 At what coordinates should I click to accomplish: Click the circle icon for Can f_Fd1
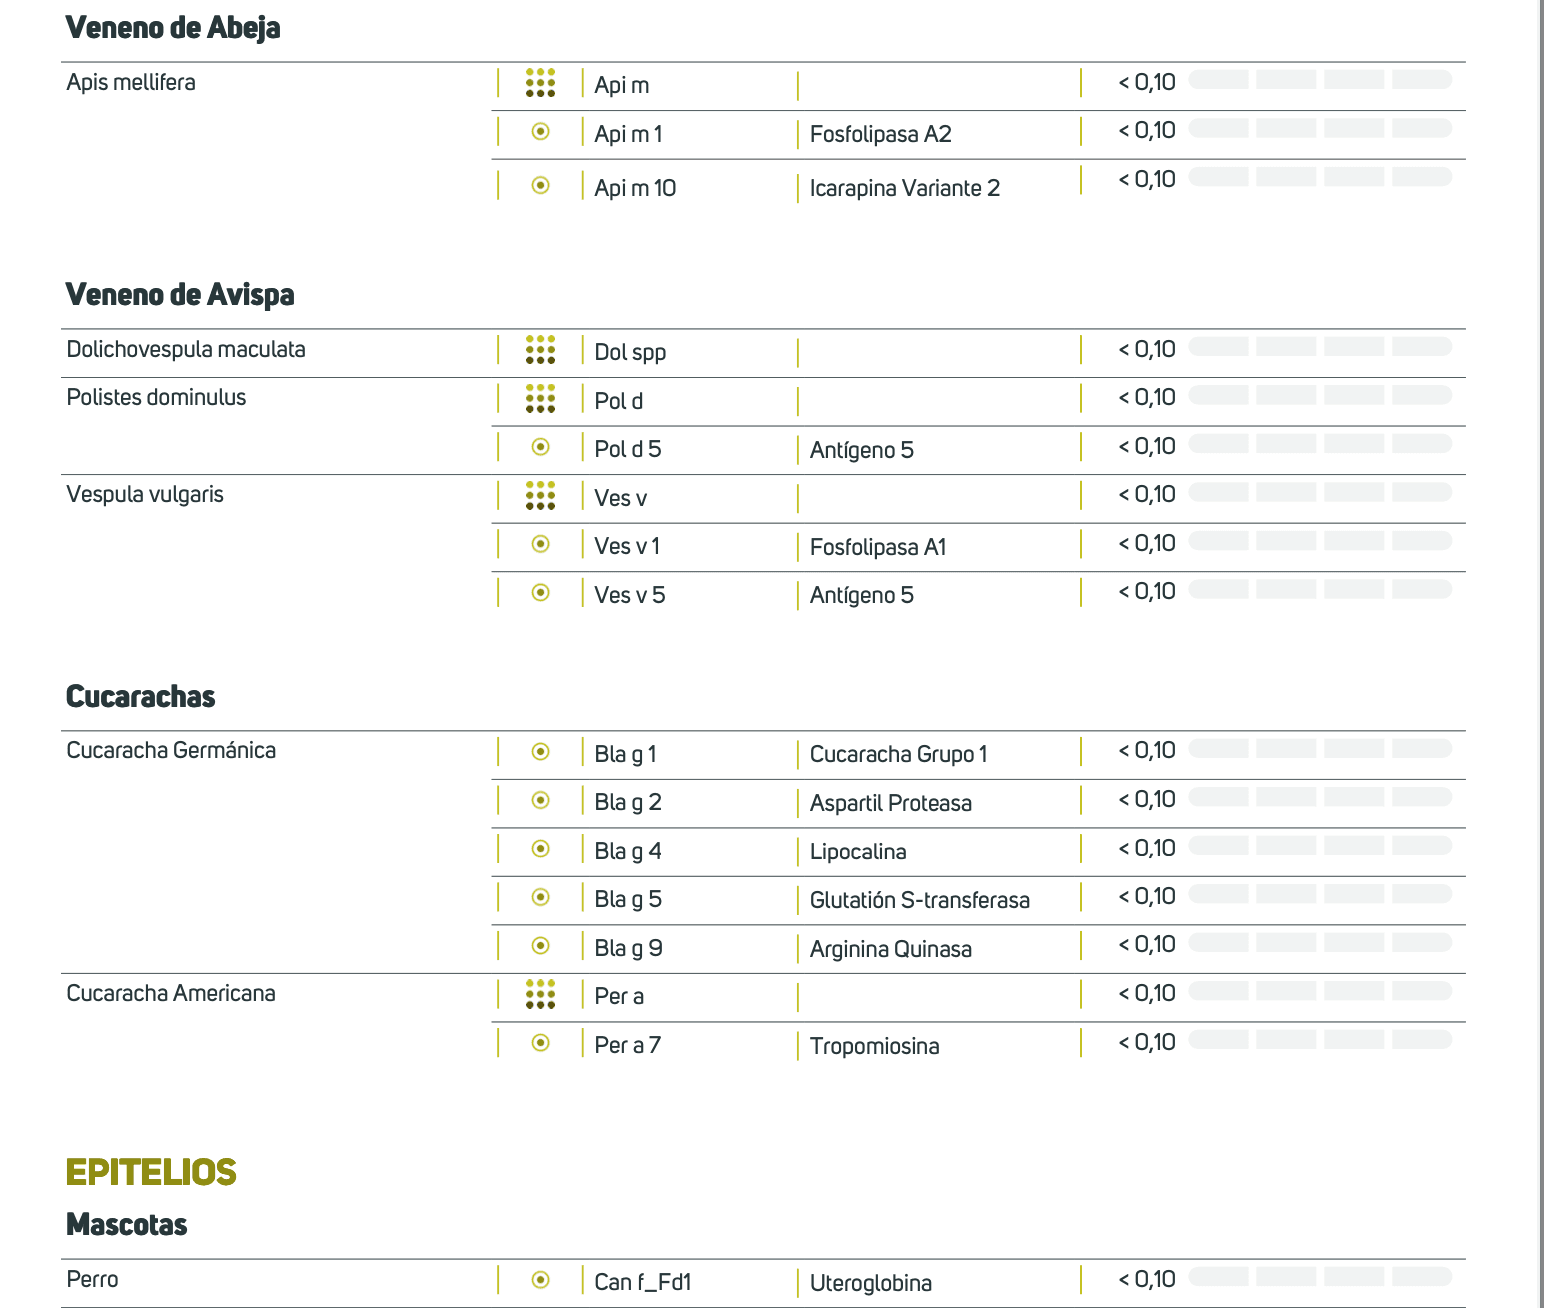tap(540, 1280)
